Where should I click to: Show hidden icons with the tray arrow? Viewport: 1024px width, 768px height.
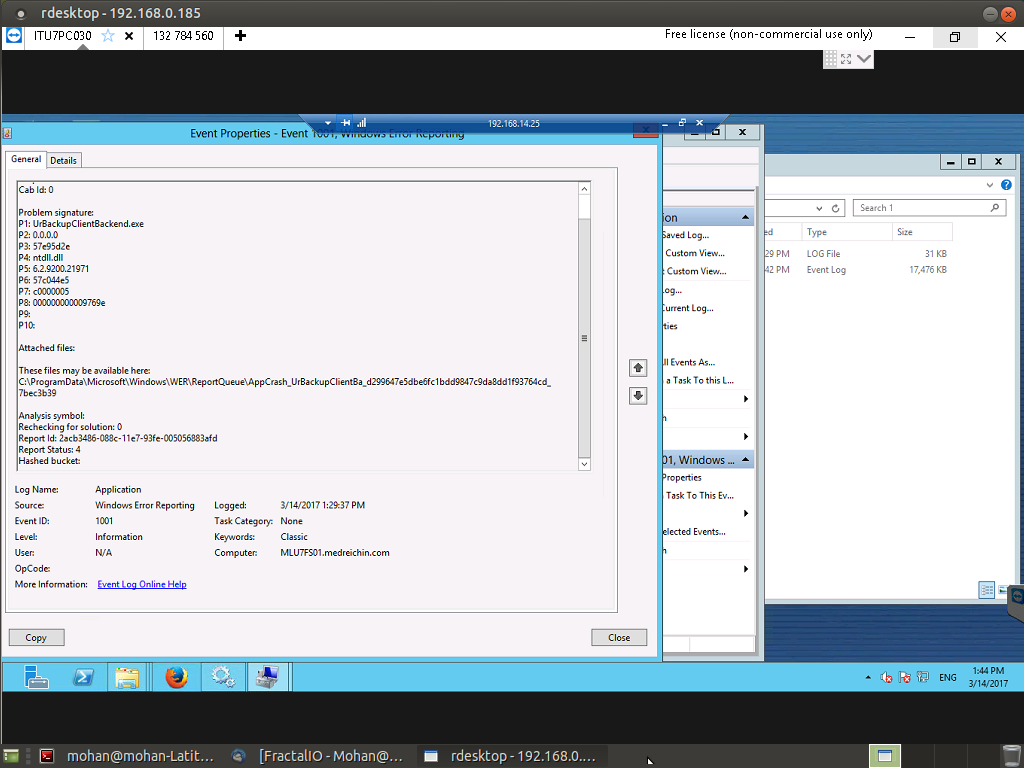[x=868, y=677]
